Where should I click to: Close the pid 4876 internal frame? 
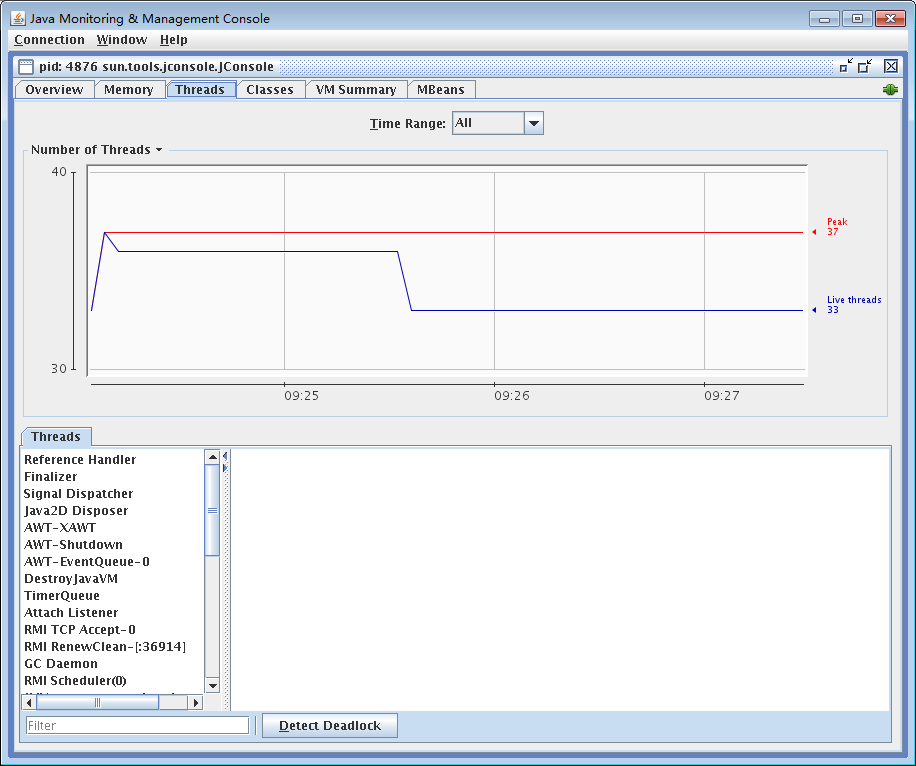[890, 66]
